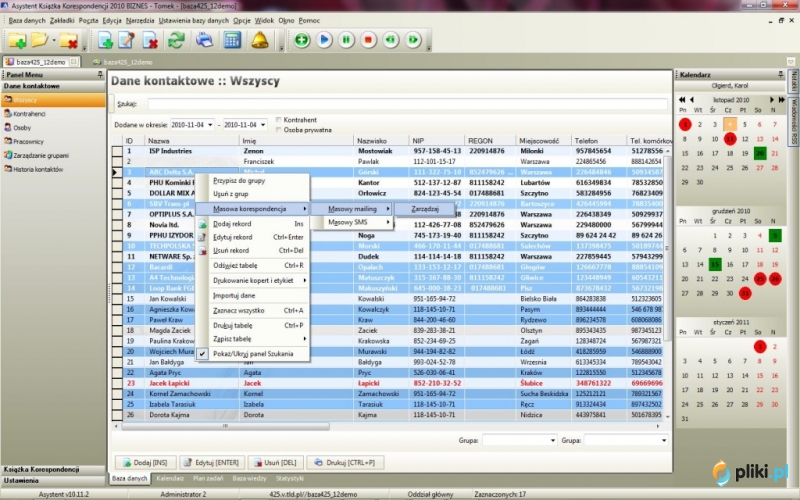This screenshot has height=500, width=800.
Task: Pin the Kalendarz panel pushpin icon
Action: (x=781, y=74)
